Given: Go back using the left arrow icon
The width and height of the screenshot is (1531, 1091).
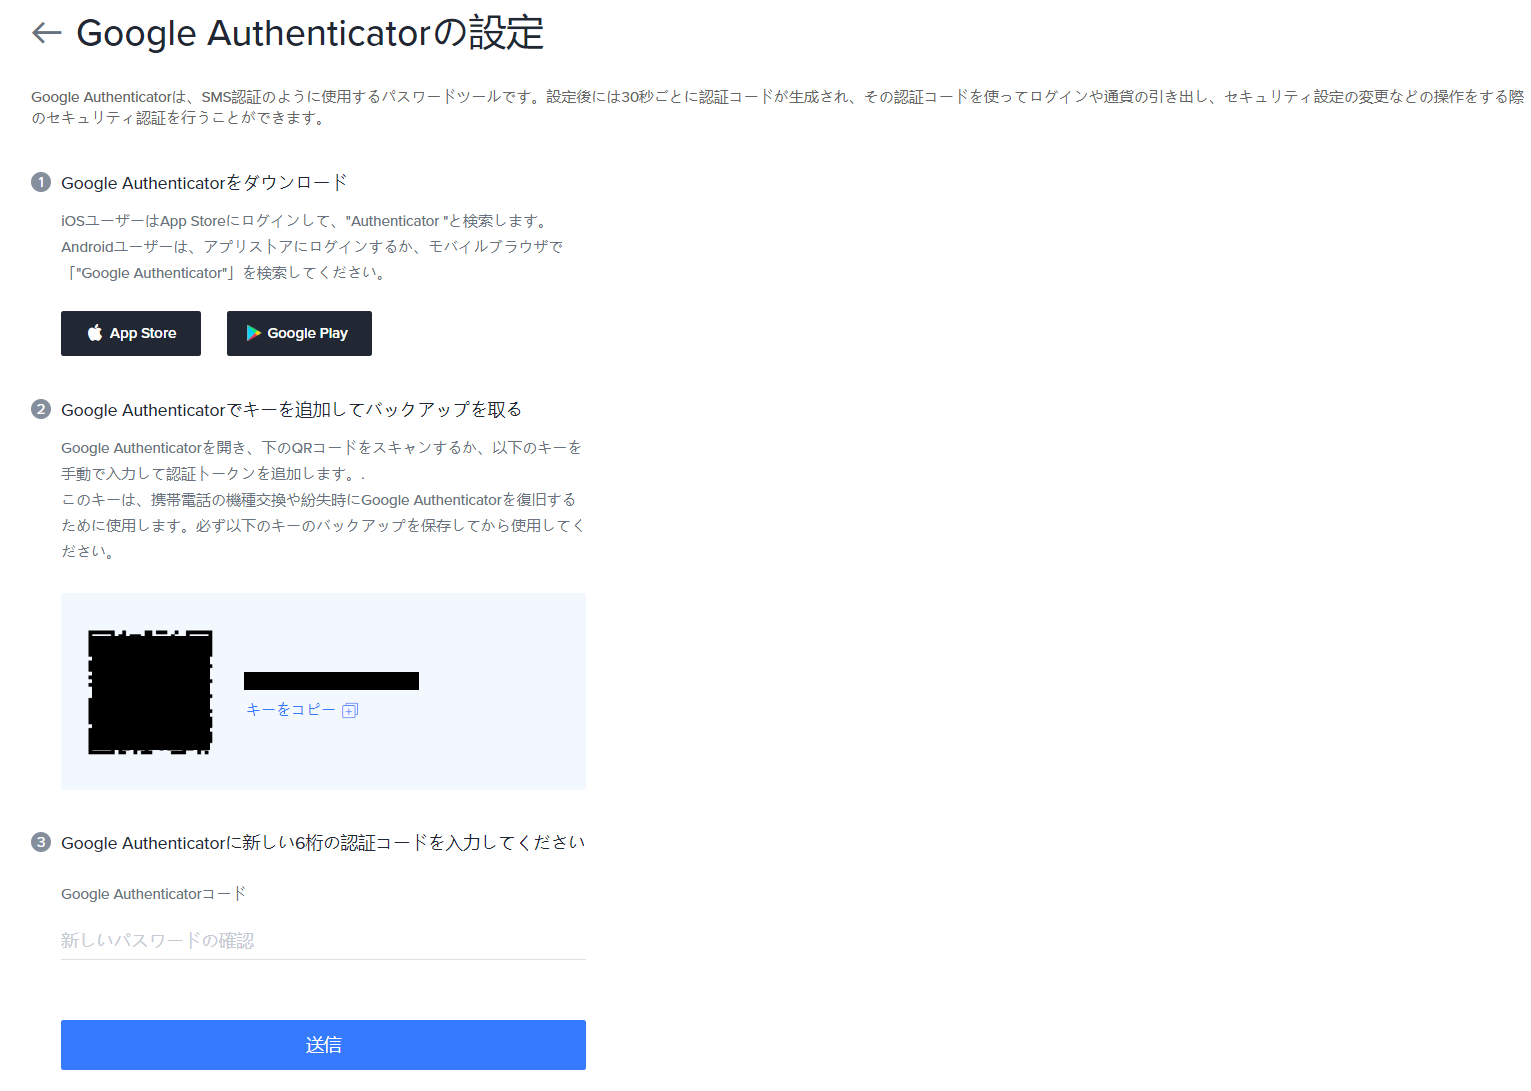Looking at the screenshot, I should (47, 33).
